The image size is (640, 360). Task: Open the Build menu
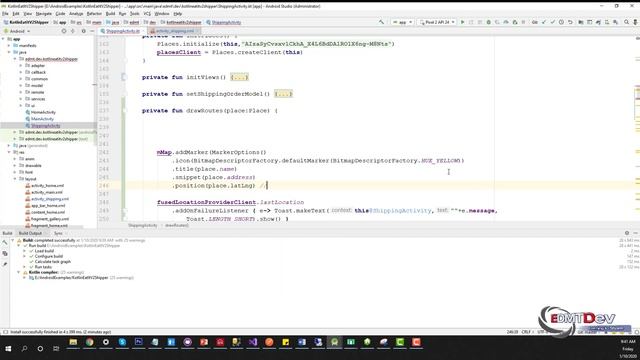pyautogui.click(x=110, y=14)
